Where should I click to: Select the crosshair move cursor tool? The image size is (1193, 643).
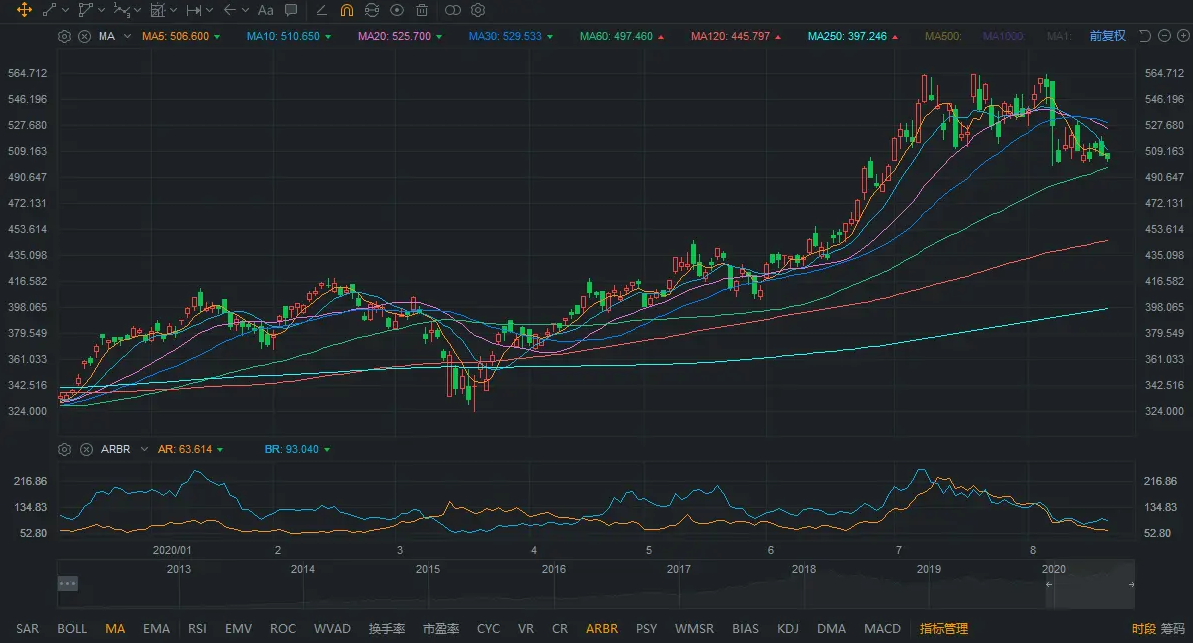coord(24,10)
